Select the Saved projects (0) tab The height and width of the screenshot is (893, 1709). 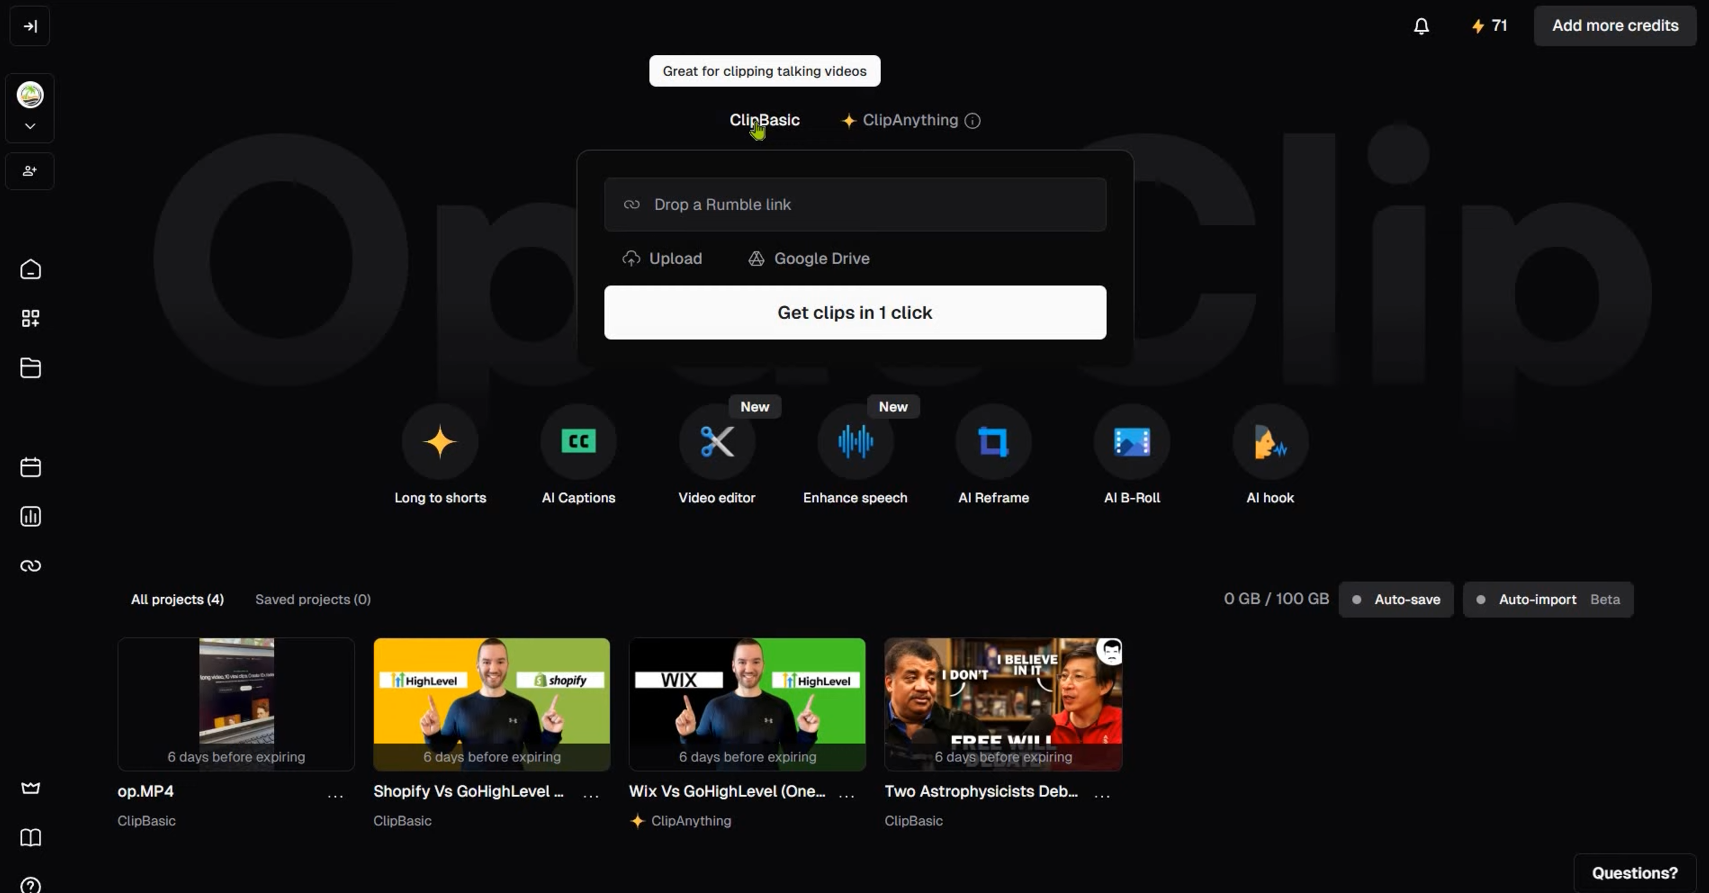313,600
